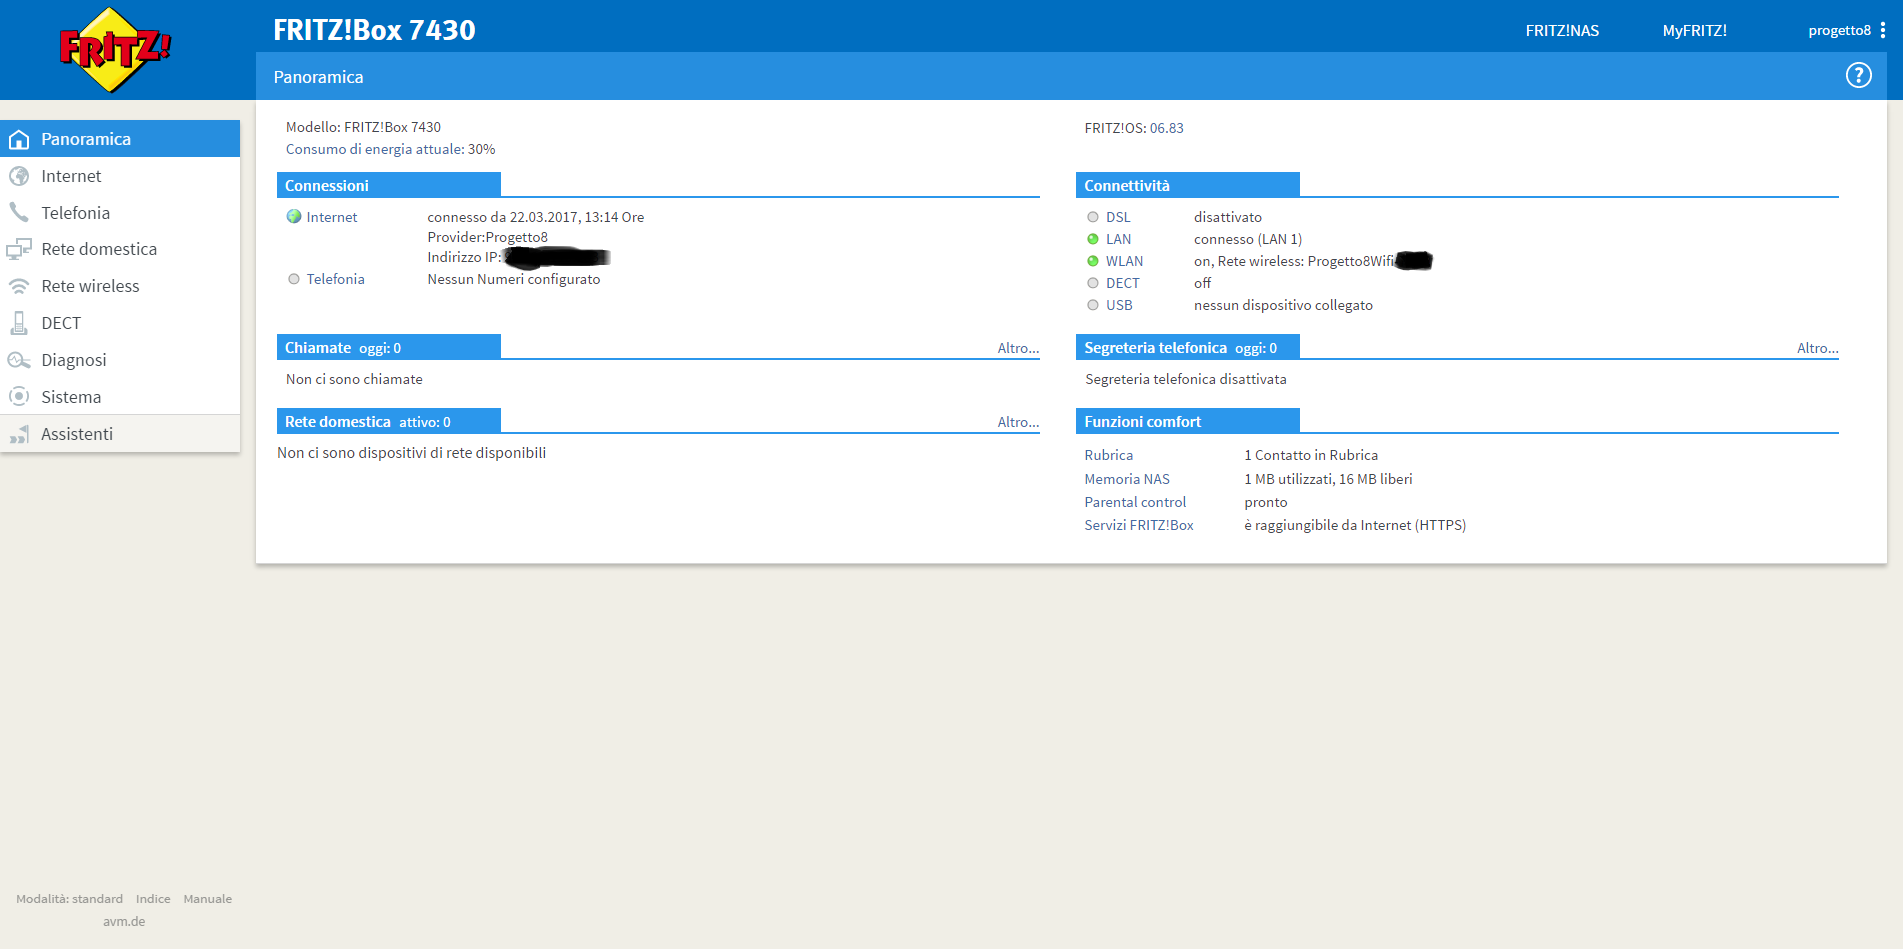This screenshot has width=1903, height=949.
Task: Click the Sistema icon in sidebar
Action: 19,397
